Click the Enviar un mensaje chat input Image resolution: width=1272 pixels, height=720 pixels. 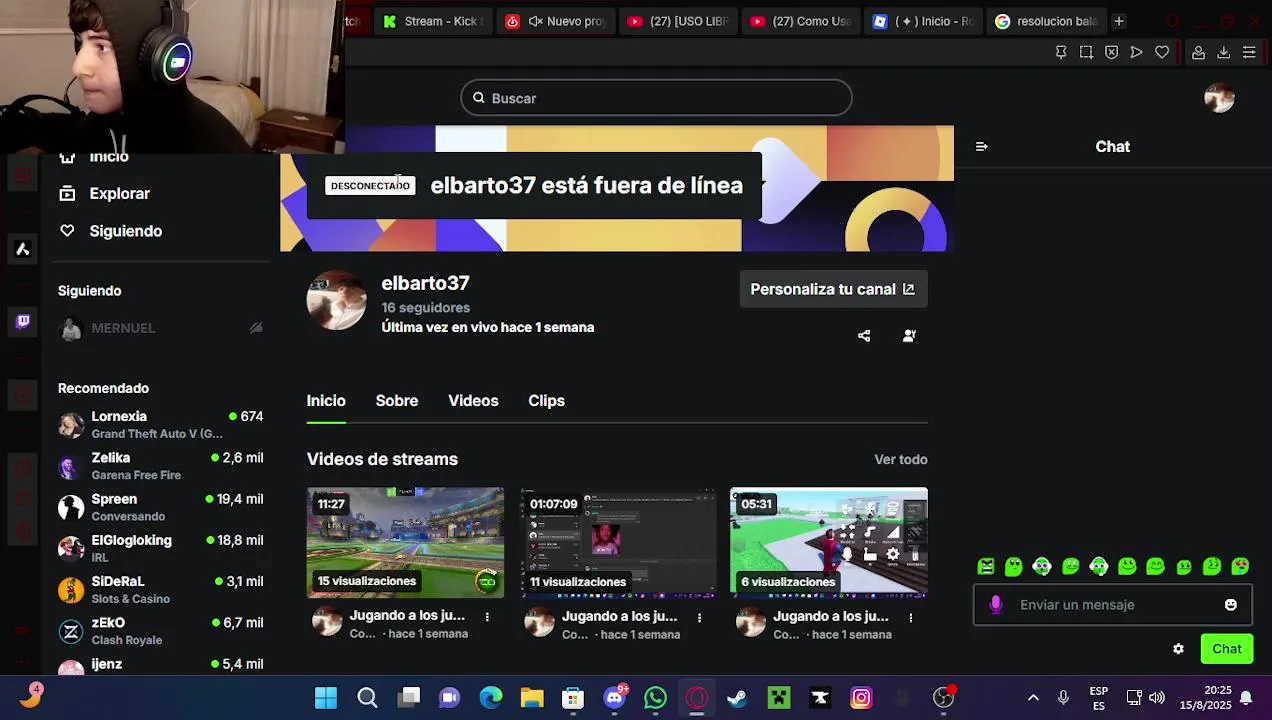tap(1112, 605)
